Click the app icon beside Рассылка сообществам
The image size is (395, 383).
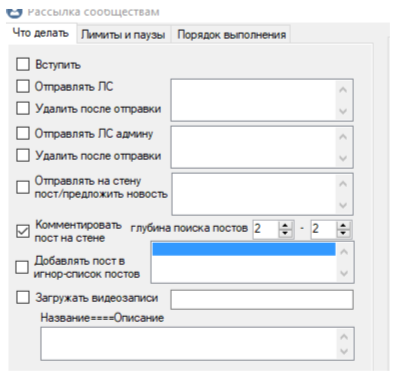click(x=14, y=12)
